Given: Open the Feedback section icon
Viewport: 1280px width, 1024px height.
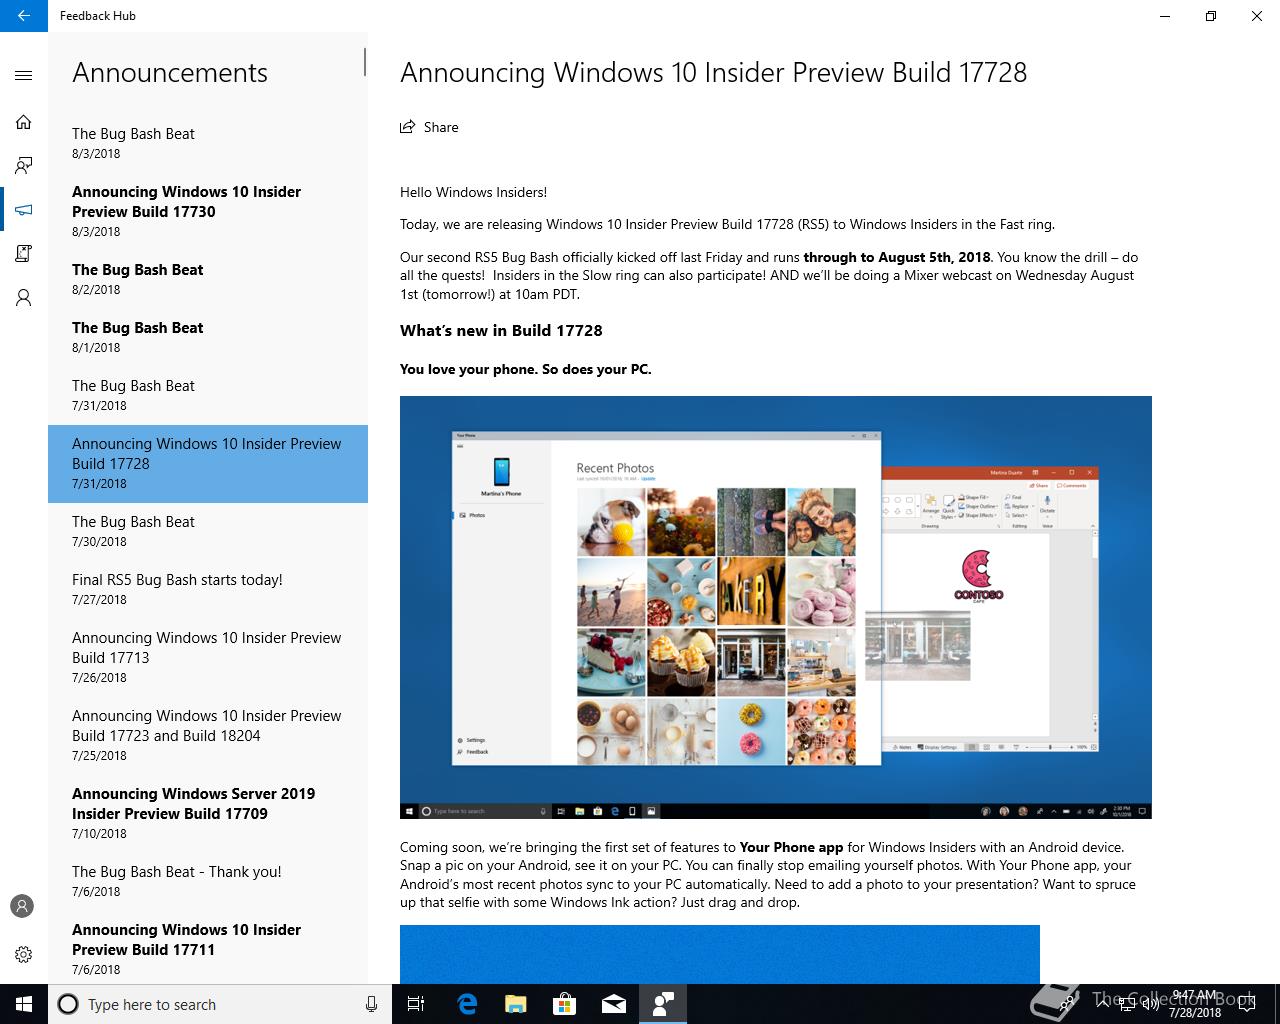Looking at the screenshot, I should (x=24, y=166).
